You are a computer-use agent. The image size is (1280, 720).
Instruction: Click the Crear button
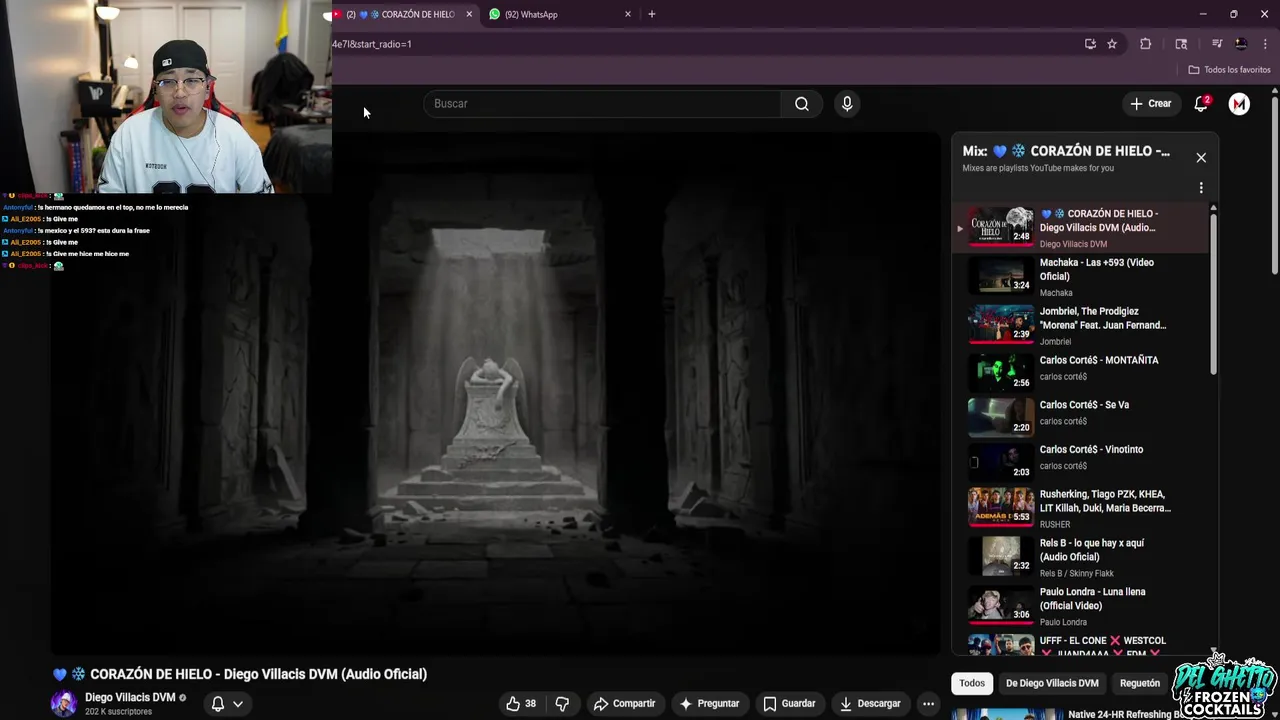[1151, 104]
